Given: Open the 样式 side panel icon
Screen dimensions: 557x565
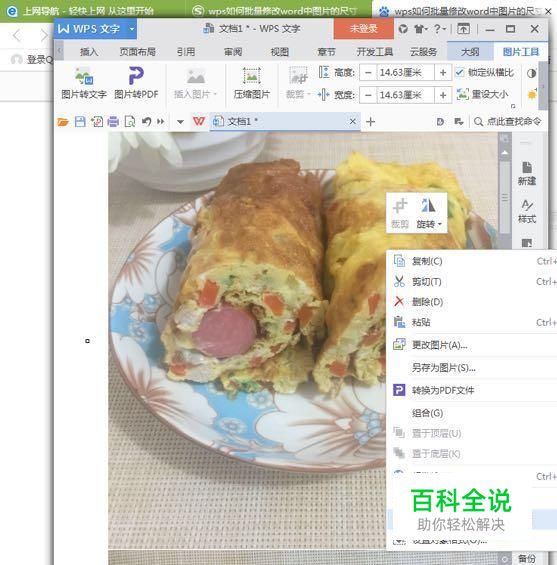Looking at the screenshot, I should click(x=527, y=212).
